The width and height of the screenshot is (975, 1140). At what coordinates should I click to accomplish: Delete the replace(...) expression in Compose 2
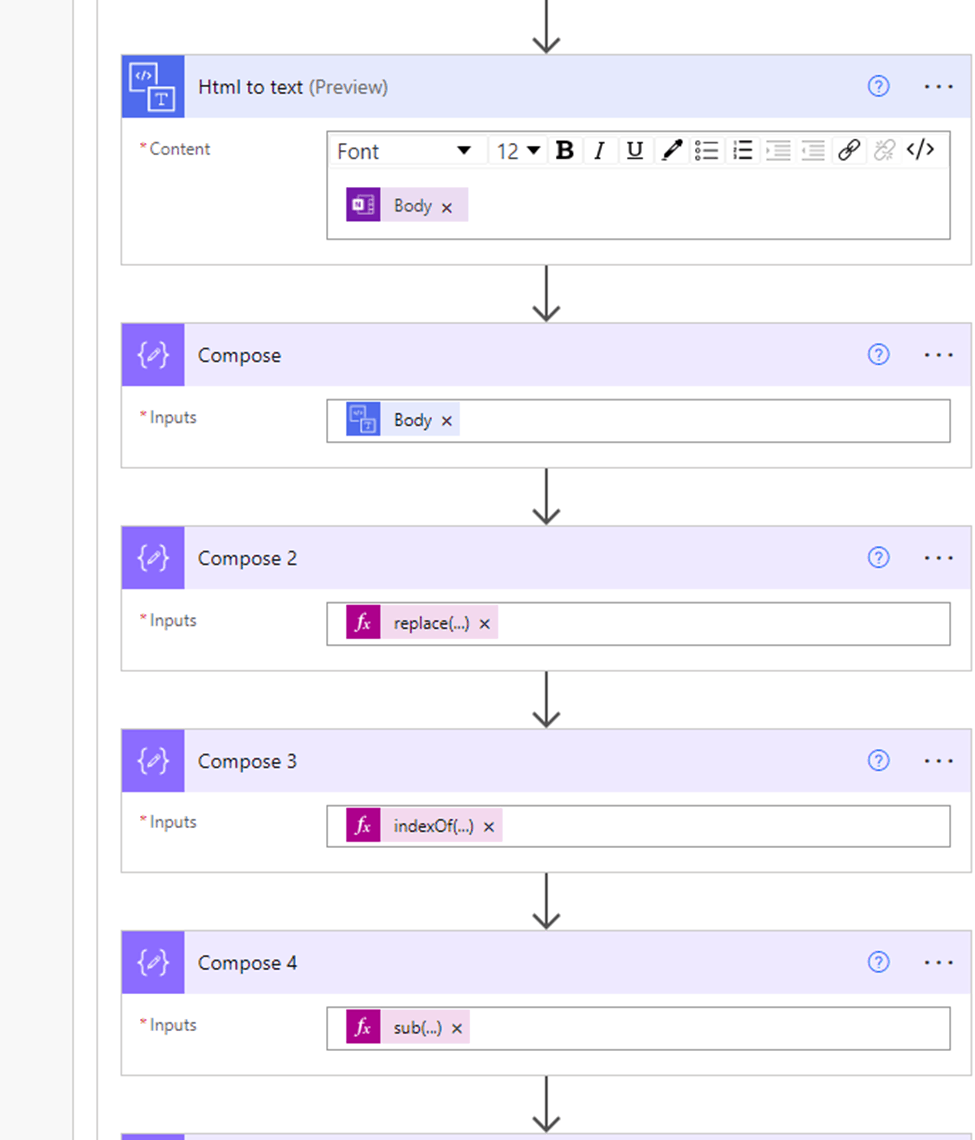click(484, 622)
